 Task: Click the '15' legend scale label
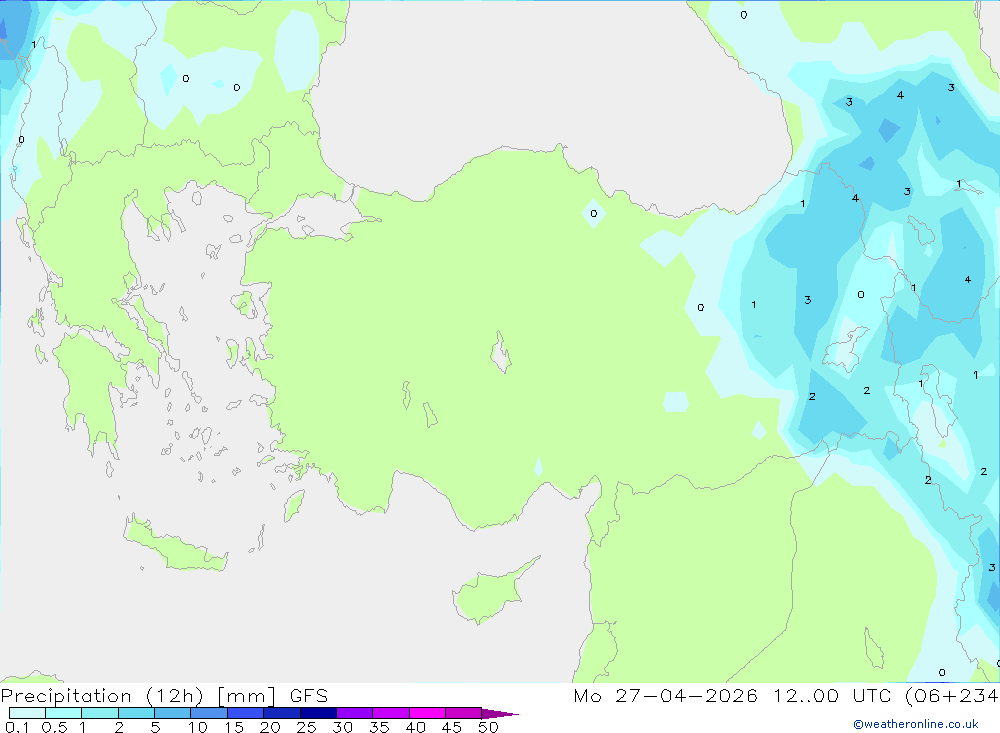[x=234, y=727]
